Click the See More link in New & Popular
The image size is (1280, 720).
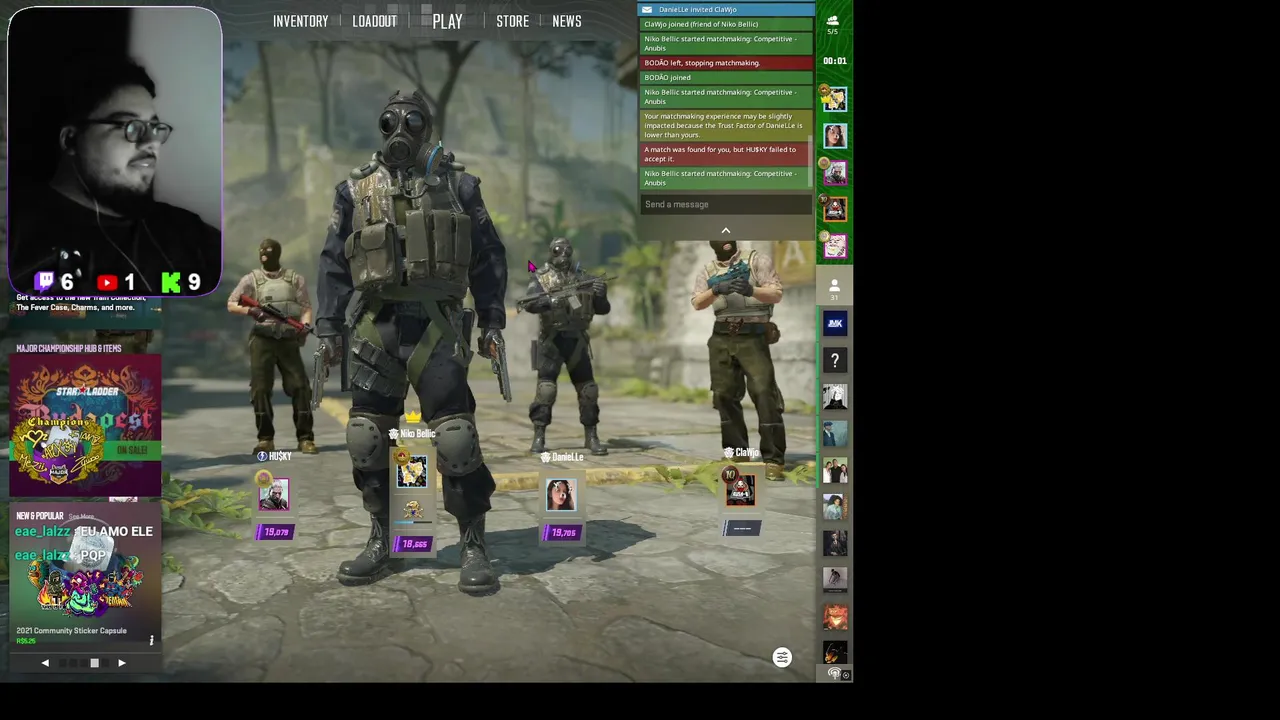click(x=81, y=516)
